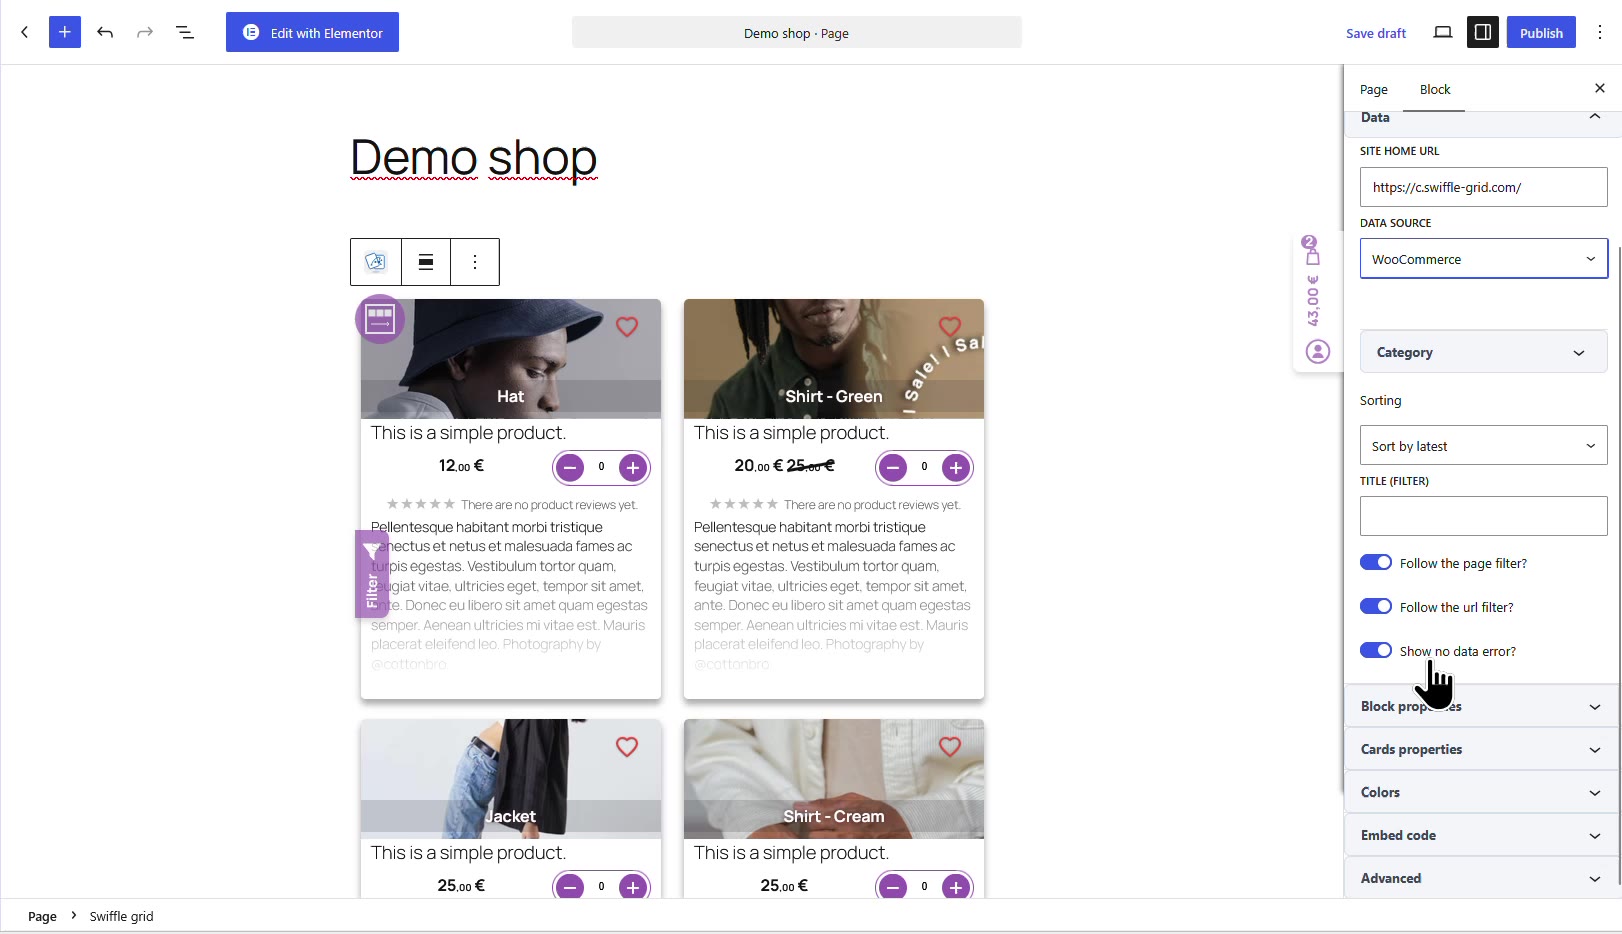This screenshot has height=934, width=1622.
Task: Open the cart bag icon with badge
Action: 1312,251
